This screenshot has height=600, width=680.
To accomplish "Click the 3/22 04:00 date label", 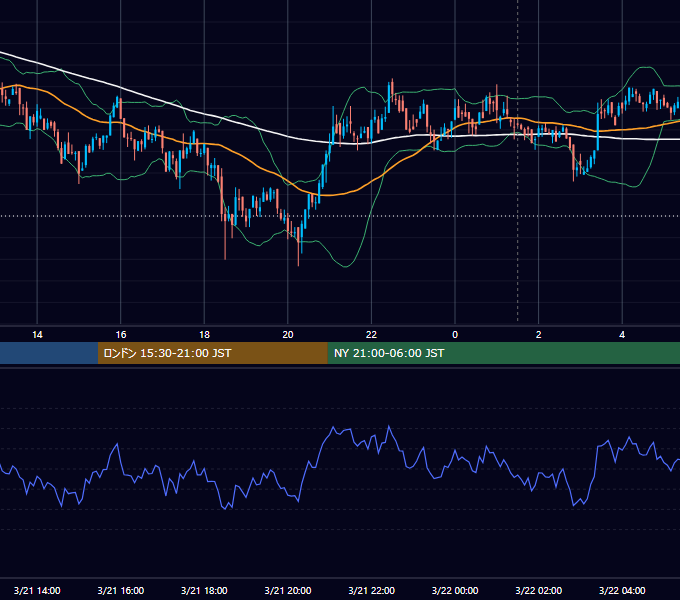I will [x=622, y=590].
